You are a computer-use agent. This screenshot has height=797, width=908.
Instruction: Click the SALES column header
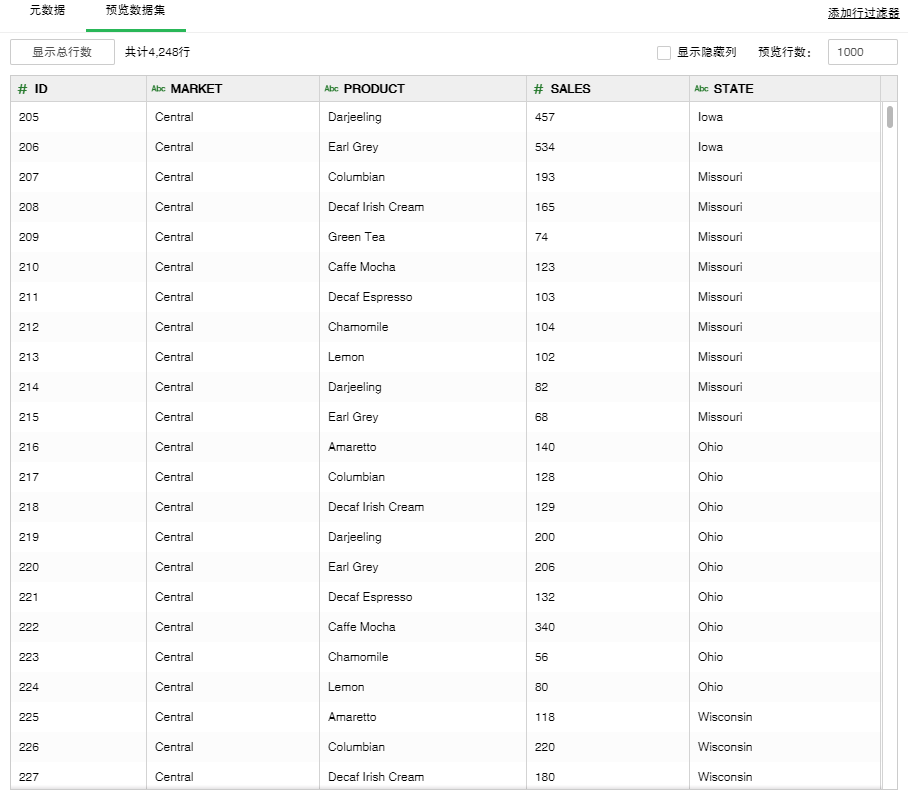[570, 89]
